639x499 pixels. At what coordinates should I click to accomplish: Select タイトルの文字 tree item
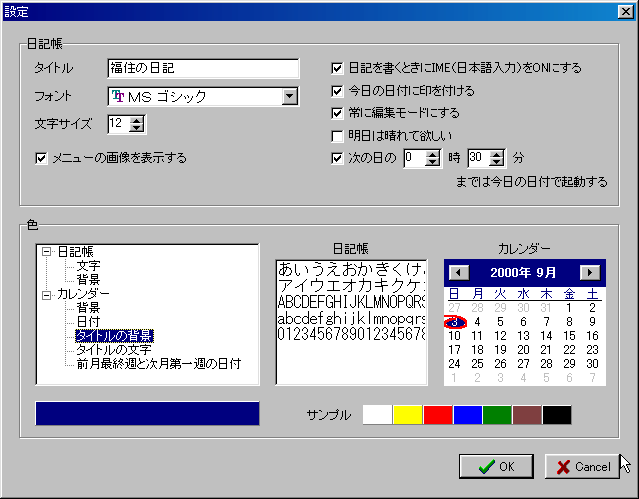pyautogui.click(x=114, y=350)
